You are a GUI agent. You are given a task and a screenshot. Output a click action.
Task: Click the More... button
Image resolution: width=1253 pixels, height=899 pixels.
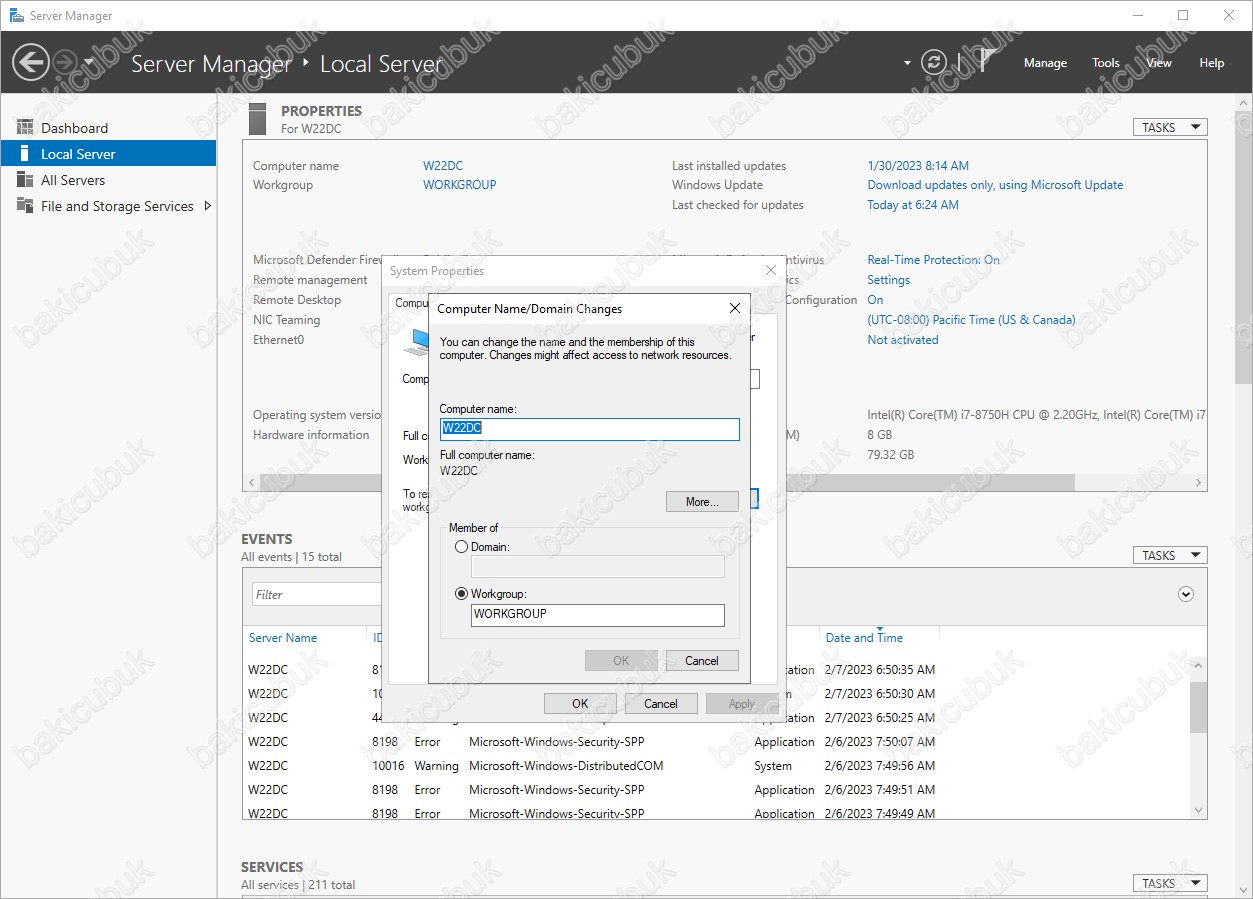click(x=702, y=502)
